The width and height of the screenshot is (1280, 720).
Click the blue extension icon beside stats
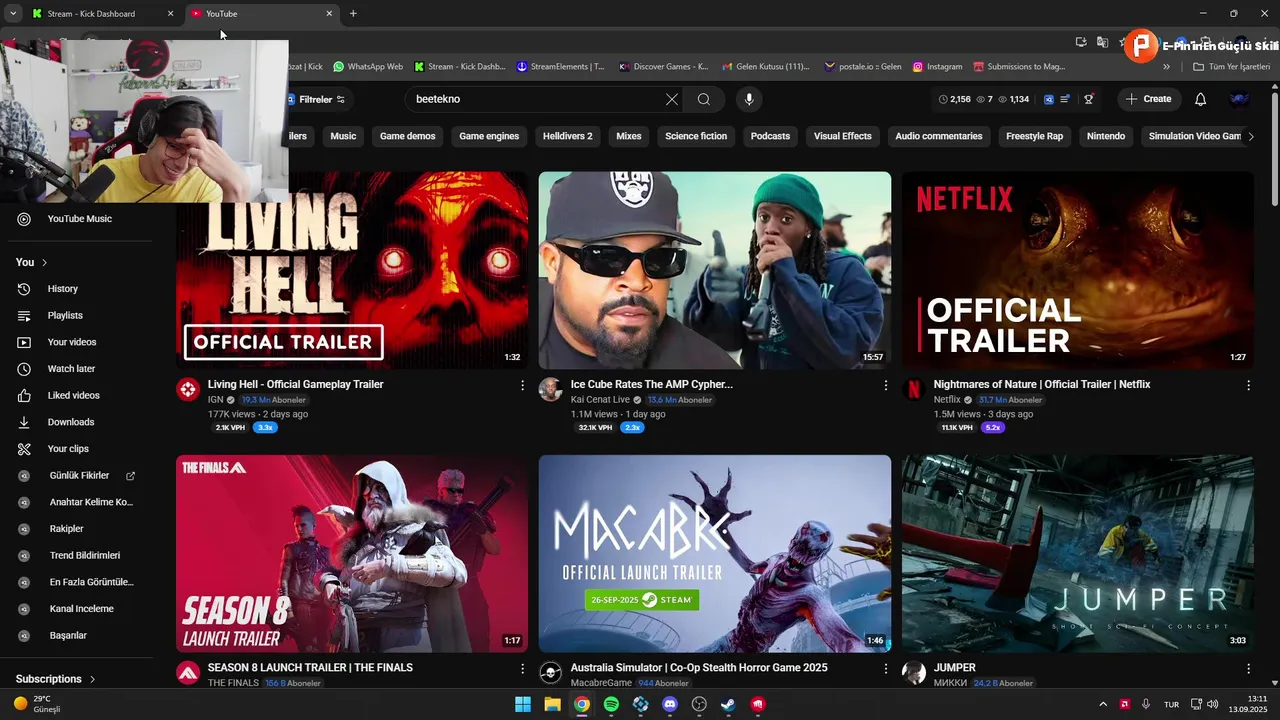tap(1048, 99)
